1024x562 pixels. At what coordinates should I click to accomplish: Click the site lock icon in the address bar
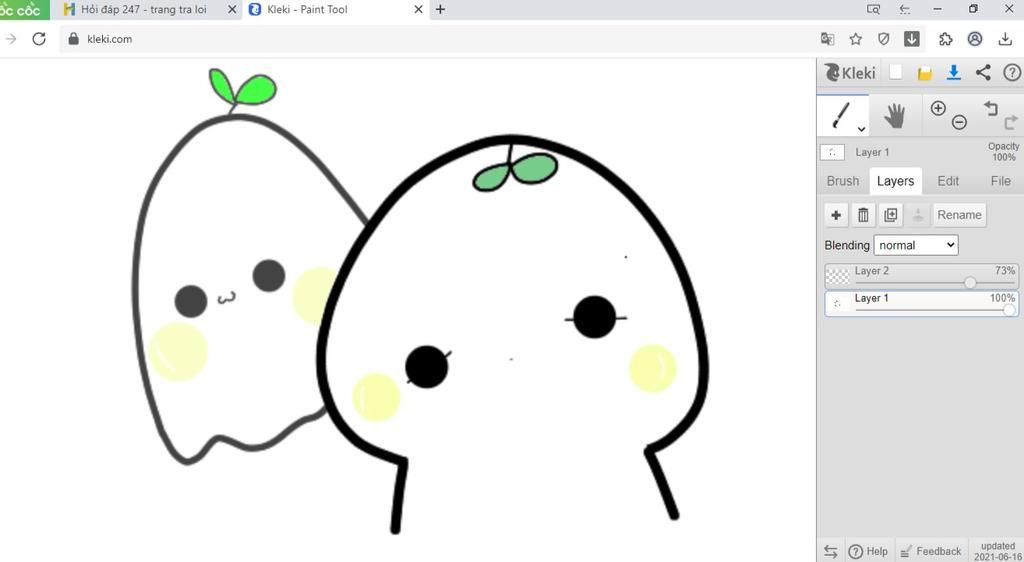coord(74,39)
